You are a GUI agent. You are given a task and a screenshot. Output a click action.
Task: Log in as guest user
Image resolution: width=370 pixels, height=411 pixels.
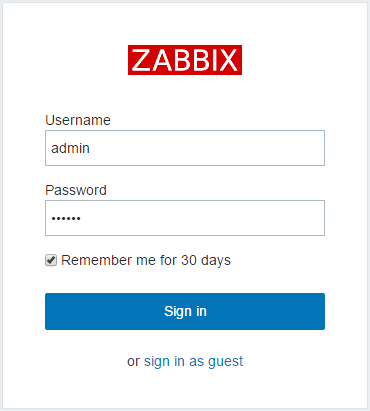193,362
